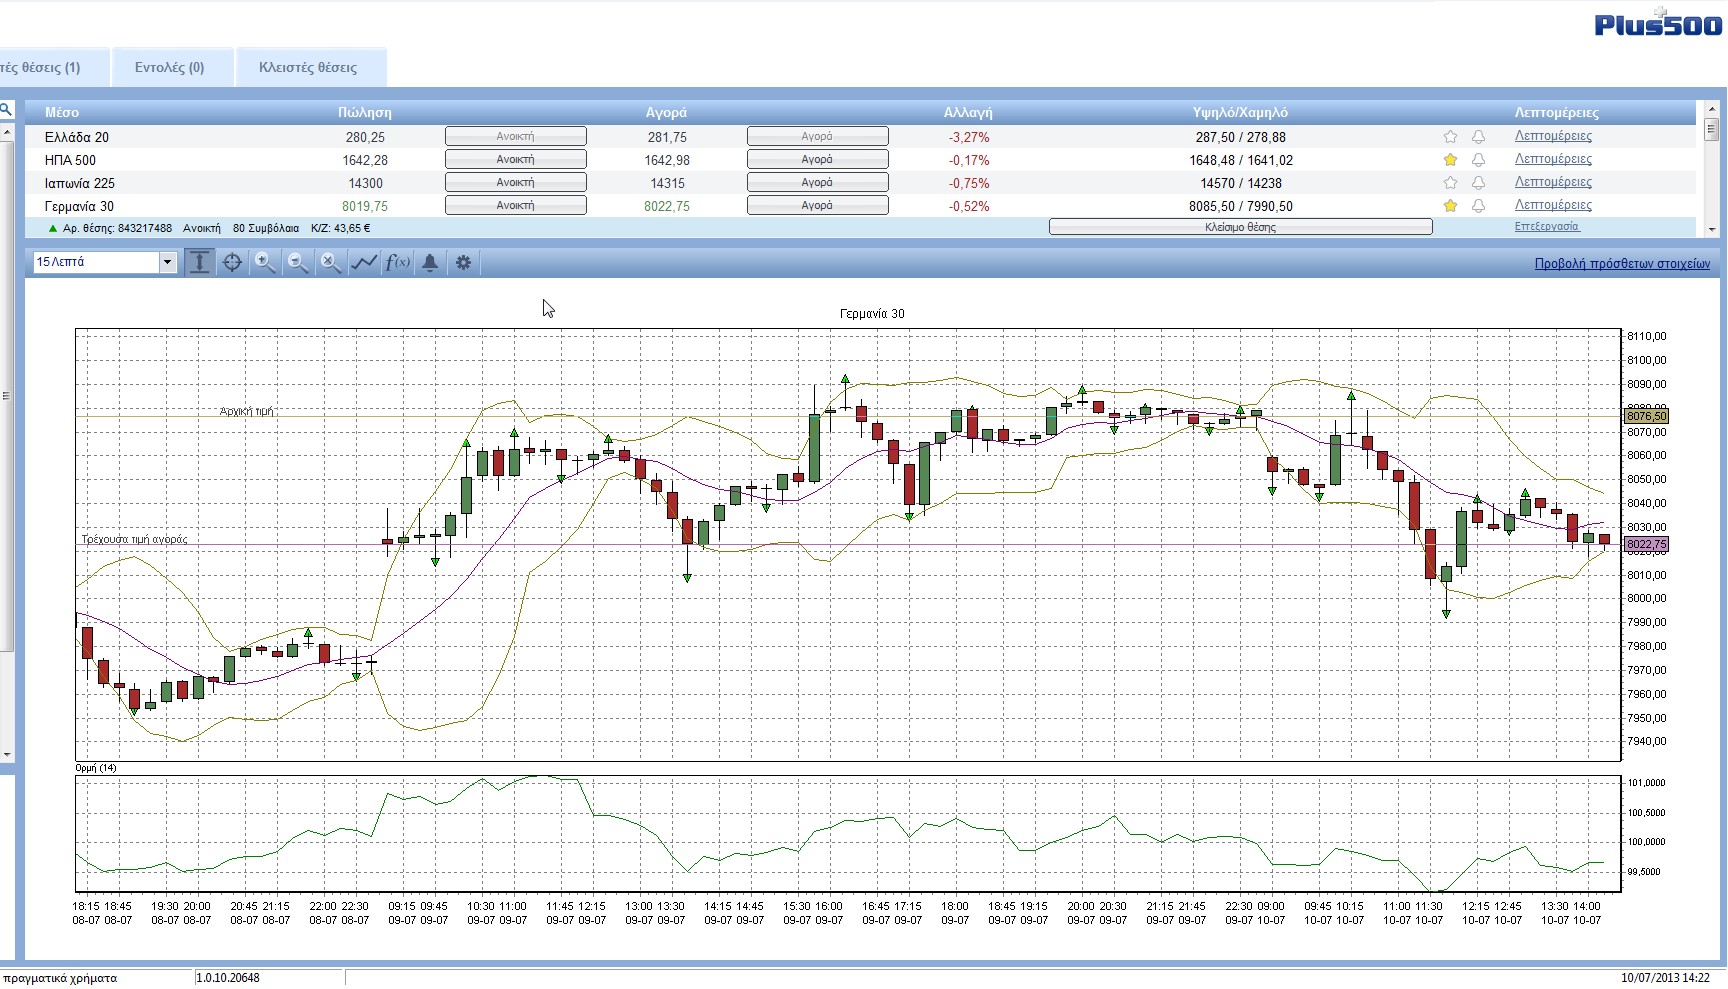
Task: Toggle favorite star for ΗΠΑ 500
Action: [x=1450, y=160]
